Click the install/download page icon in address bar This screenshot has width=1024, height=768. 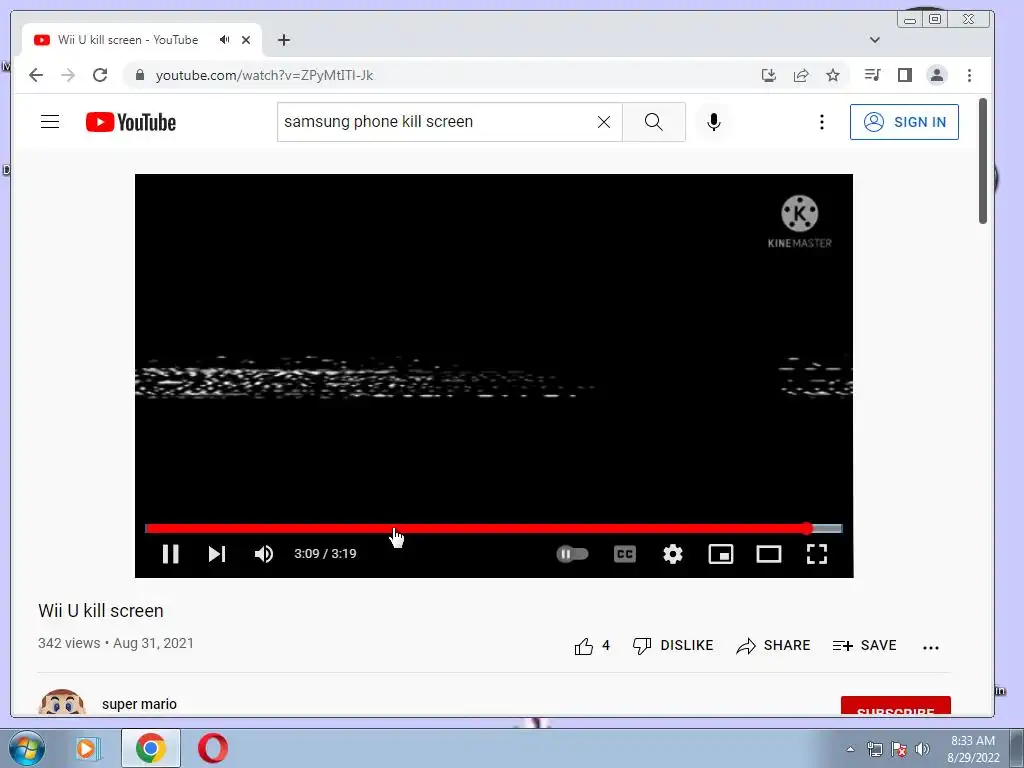(x=769, y=75)
